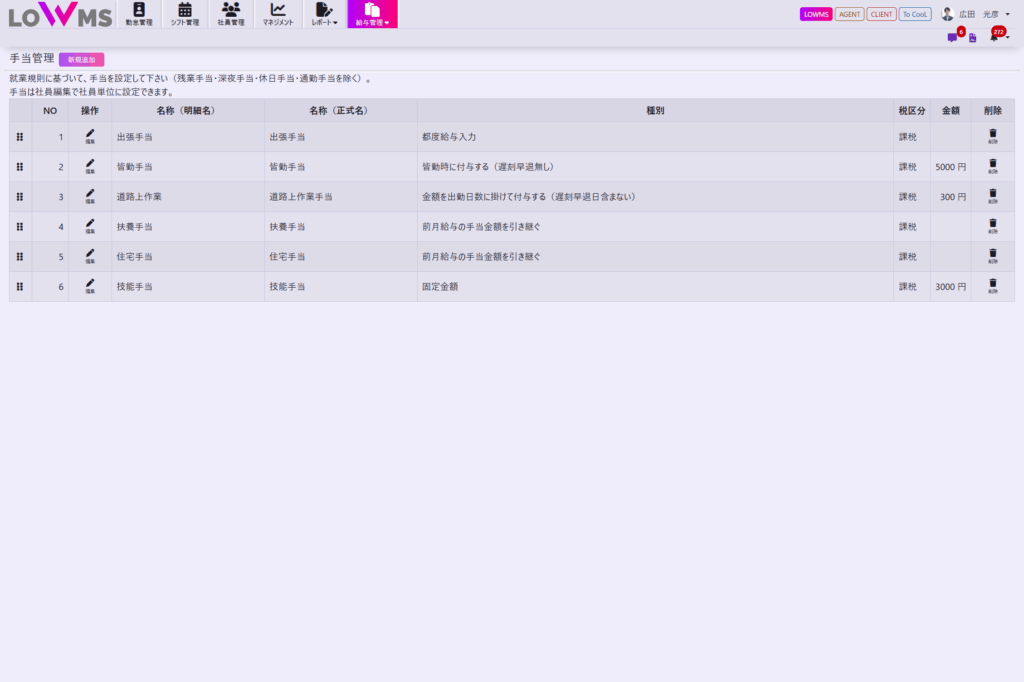
Task: Click the To CooL button
Action: tap(915, 14)
